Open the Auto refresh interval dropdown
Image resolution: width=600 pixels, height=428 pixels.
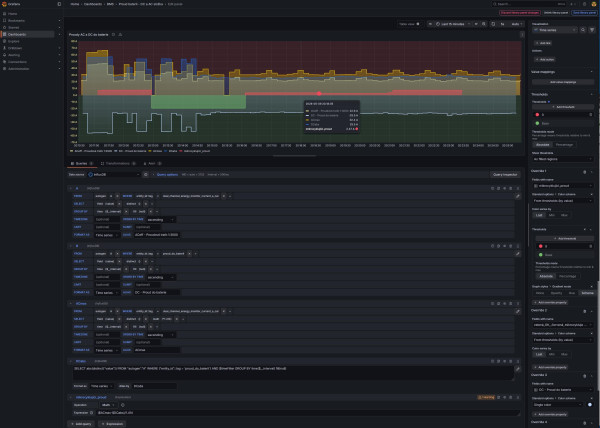click(x=517, y=24)
